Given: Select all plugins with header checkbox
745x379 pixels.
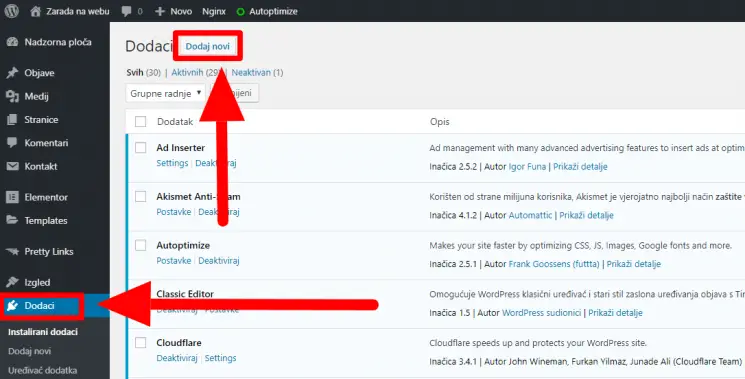Looking at the screenshot, I should (x=141, y=122).
